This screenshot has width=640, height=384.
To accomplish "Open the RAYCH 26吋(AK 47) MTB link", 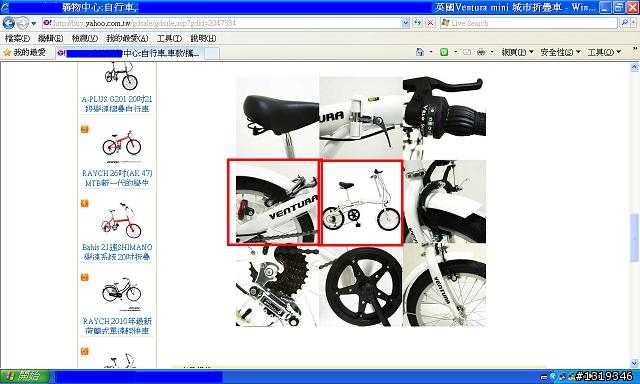I will [x=117, y=178].
